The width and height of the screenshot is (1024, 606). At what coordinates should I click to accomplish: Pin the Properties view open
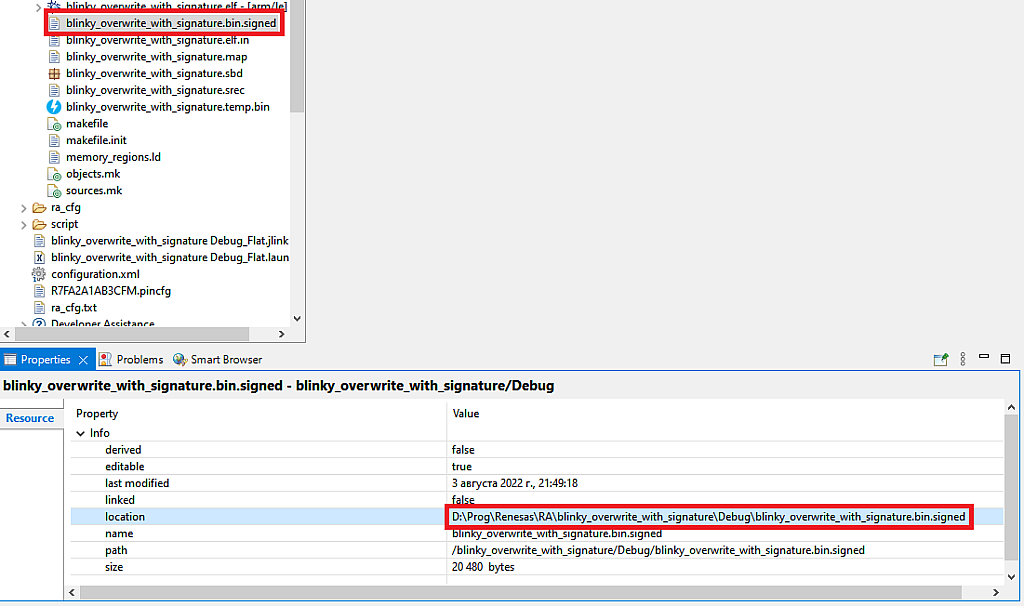940,359
